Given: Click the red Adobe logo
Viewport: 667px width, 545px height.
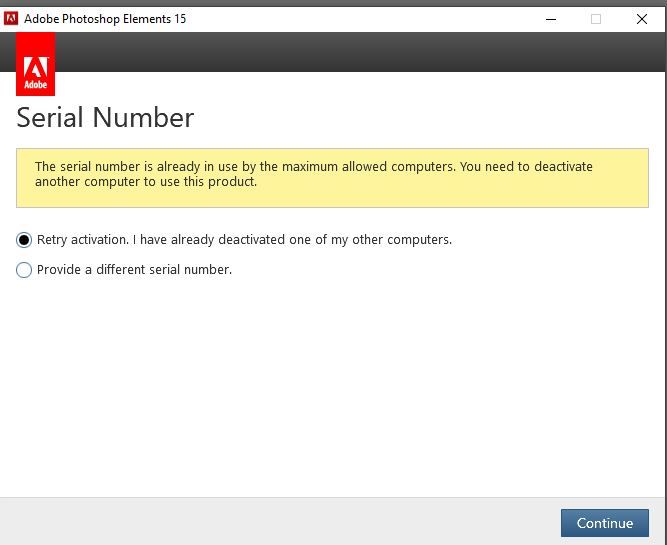Looking at the screenshot, I should point(35,64).
